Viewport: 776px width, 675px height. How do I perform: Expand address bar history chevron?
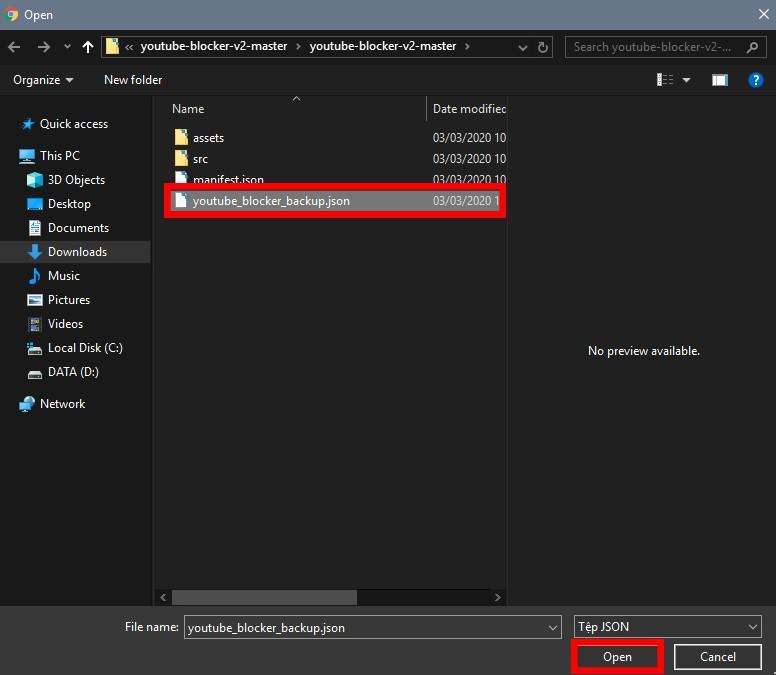coord(523,48)
